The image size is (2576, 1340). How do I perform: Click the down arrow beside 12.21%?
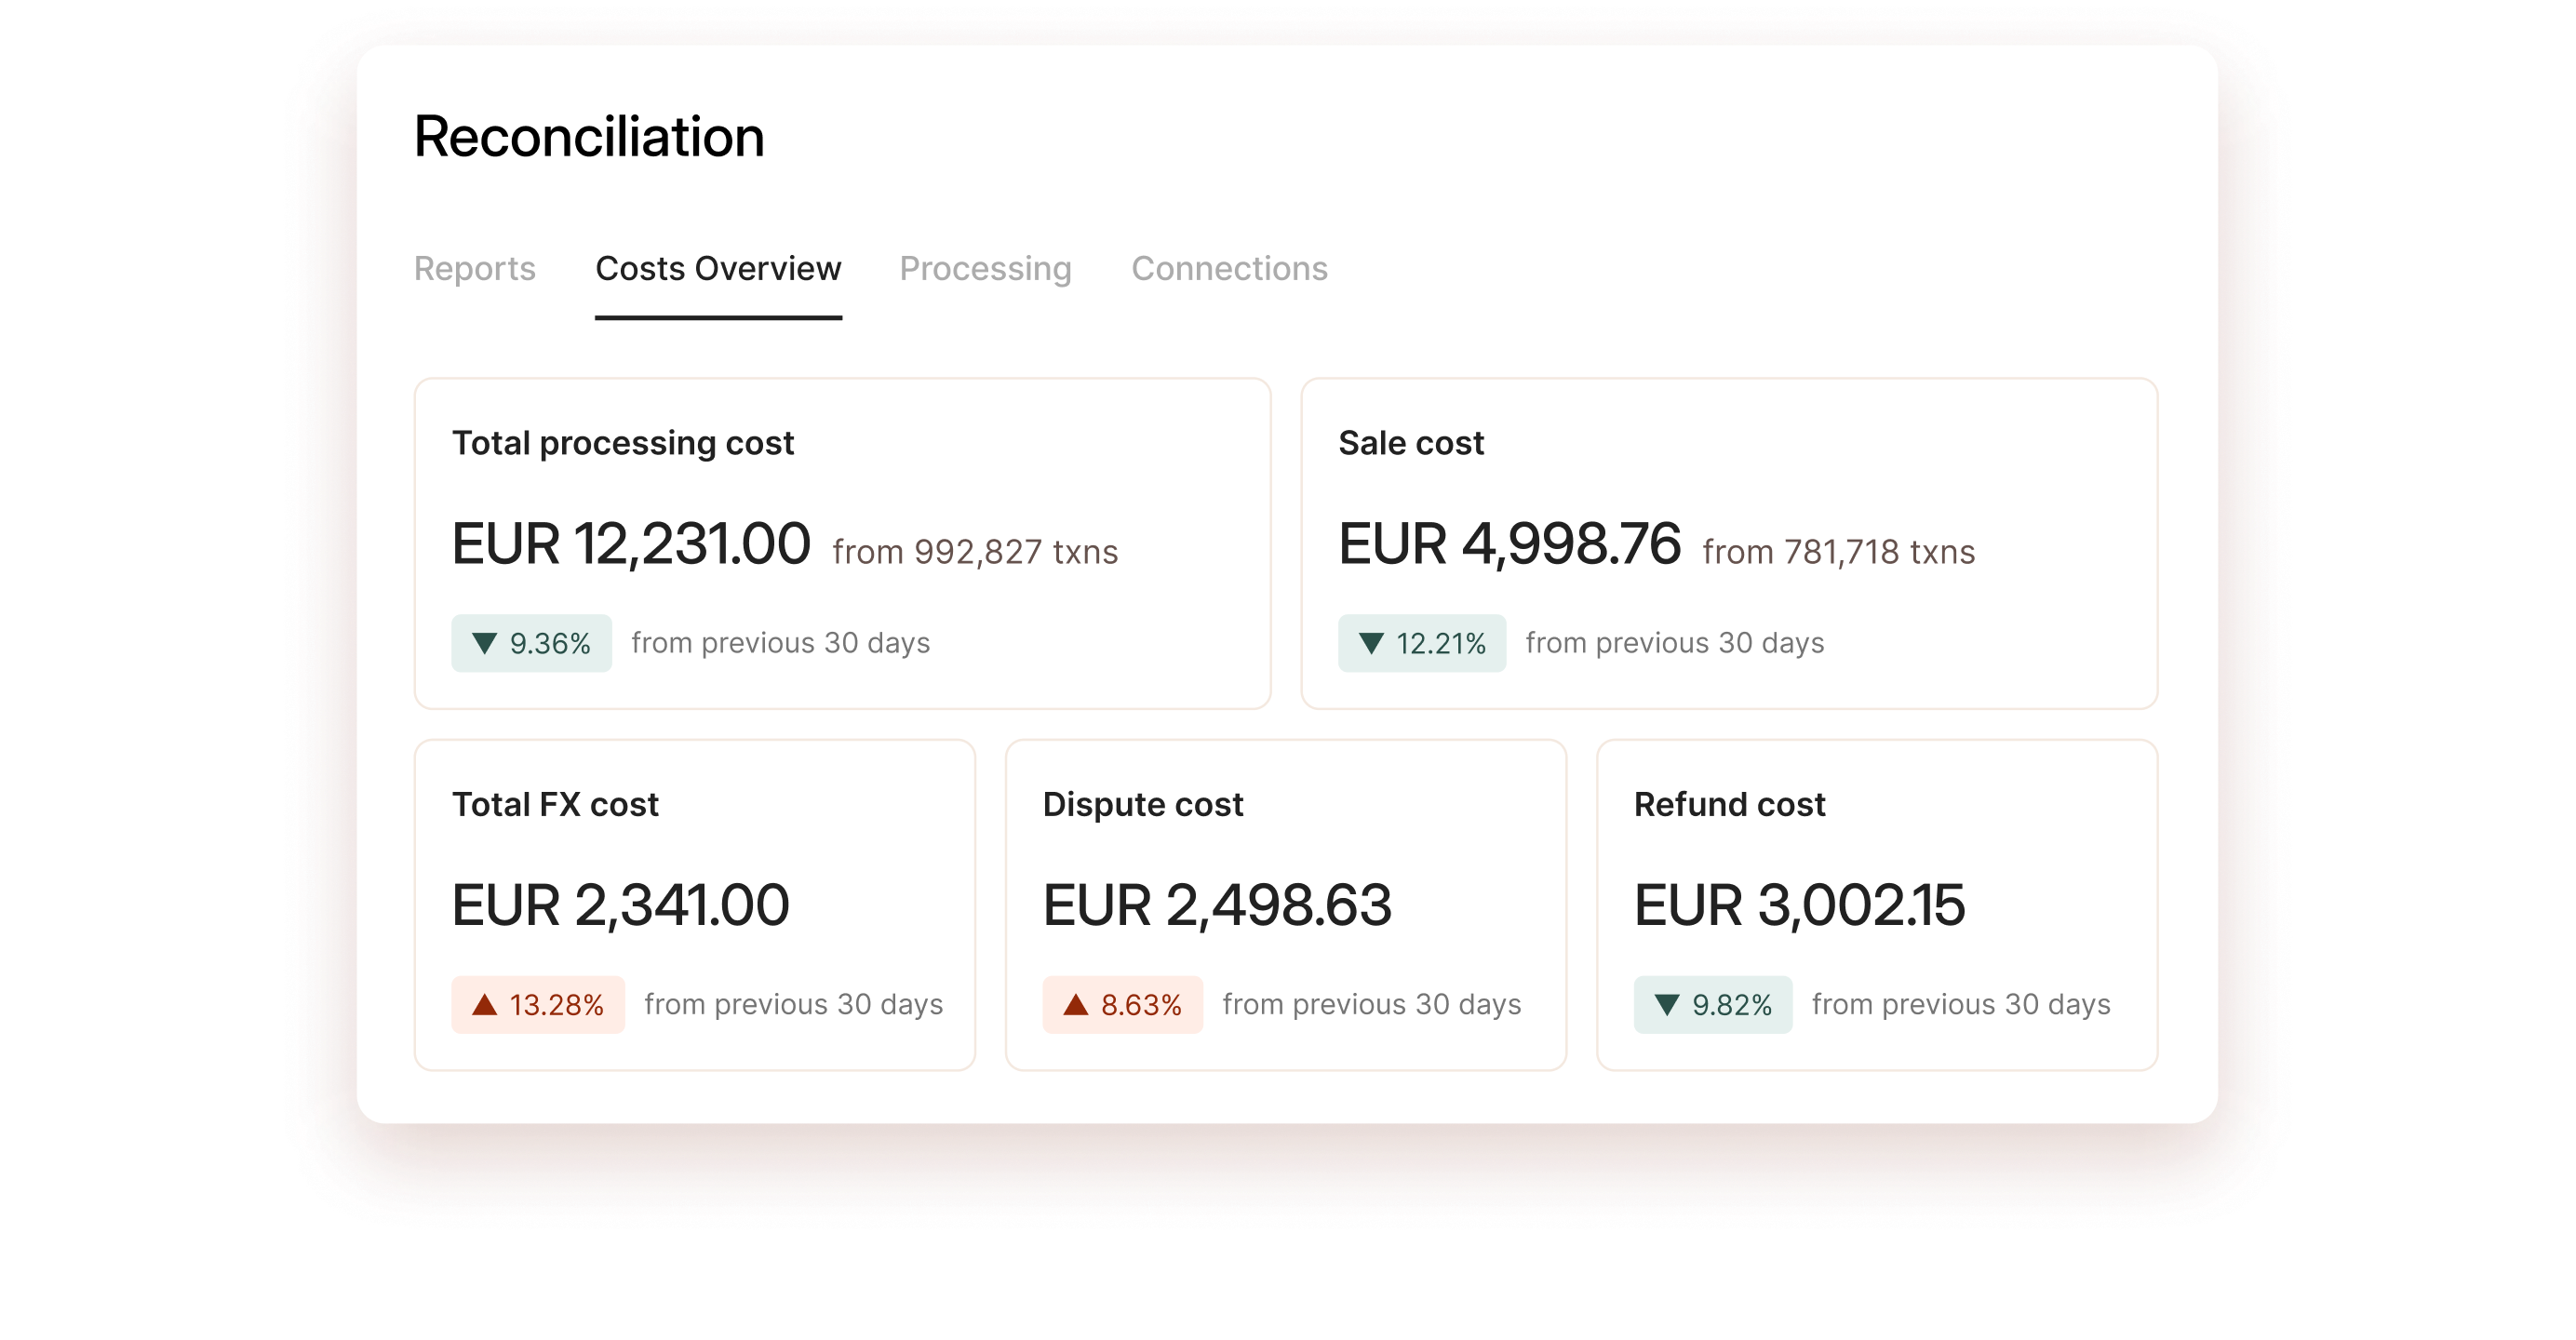coord(1371,643)
